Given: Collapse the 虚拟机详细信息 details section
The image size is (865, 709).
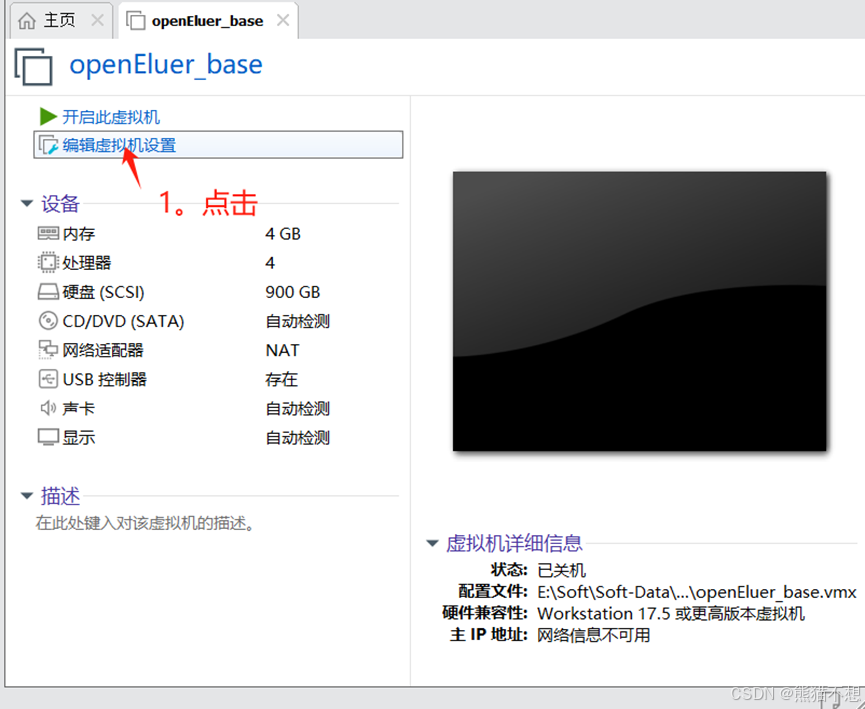Looking at the screenshot, I should tap(432, 543).
